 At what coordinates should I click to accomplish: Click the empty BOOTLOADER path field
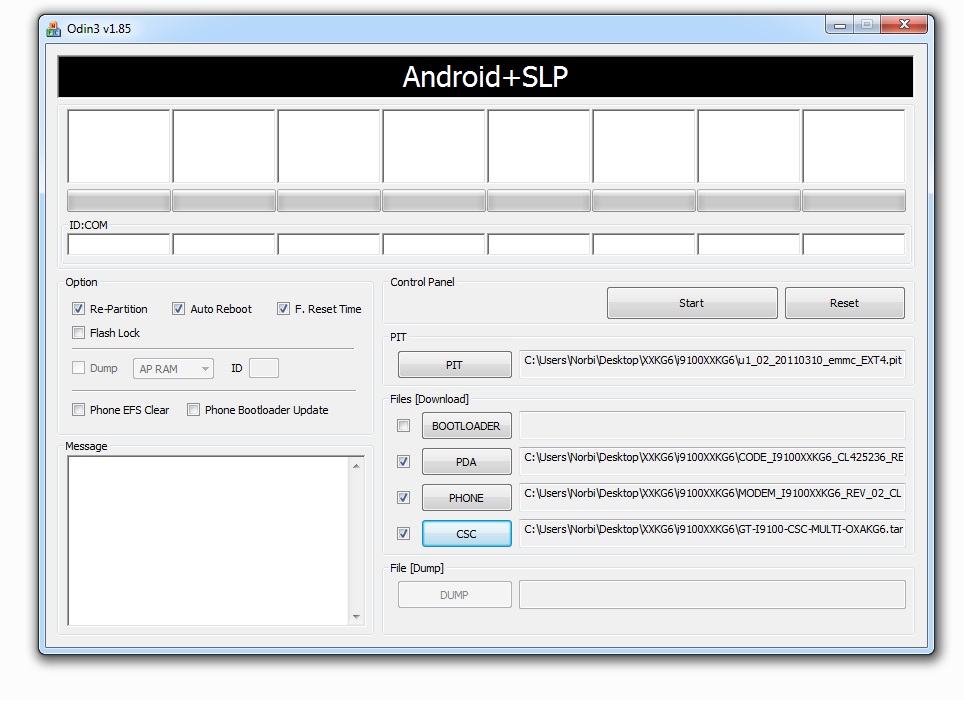pos(712,425)
